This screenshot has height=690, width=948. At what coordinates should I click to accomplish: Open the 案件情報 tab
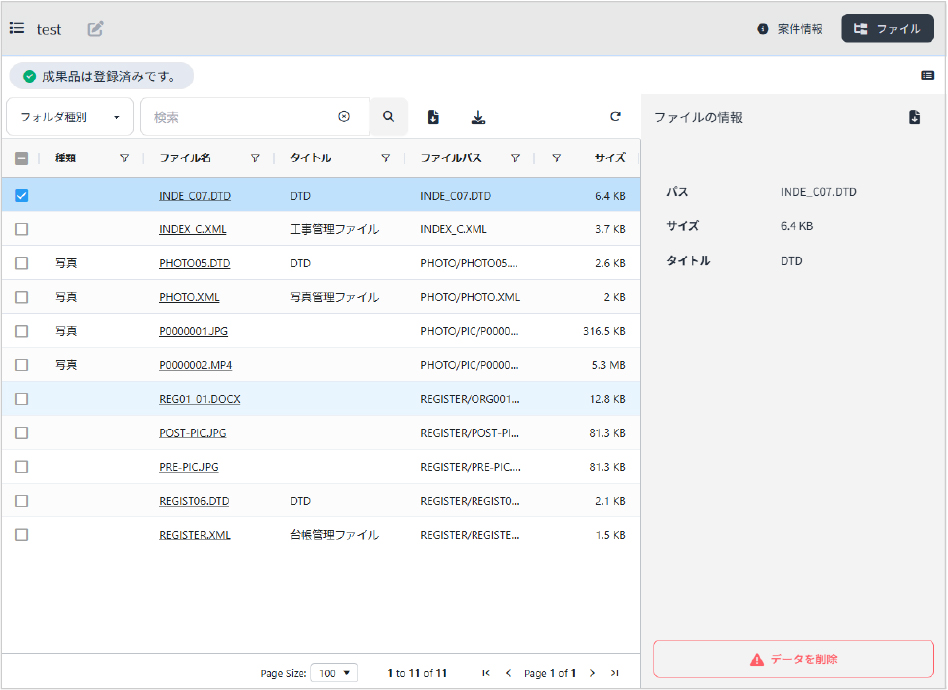point(790,28)
